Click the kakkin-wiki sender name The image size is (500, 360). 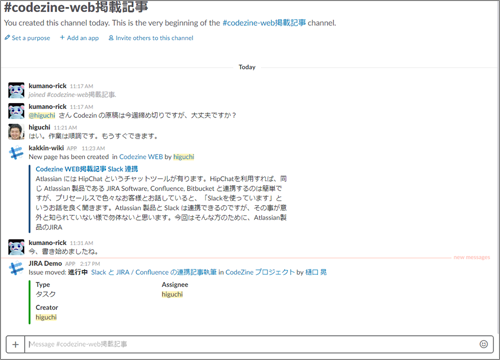coord(46,148)
